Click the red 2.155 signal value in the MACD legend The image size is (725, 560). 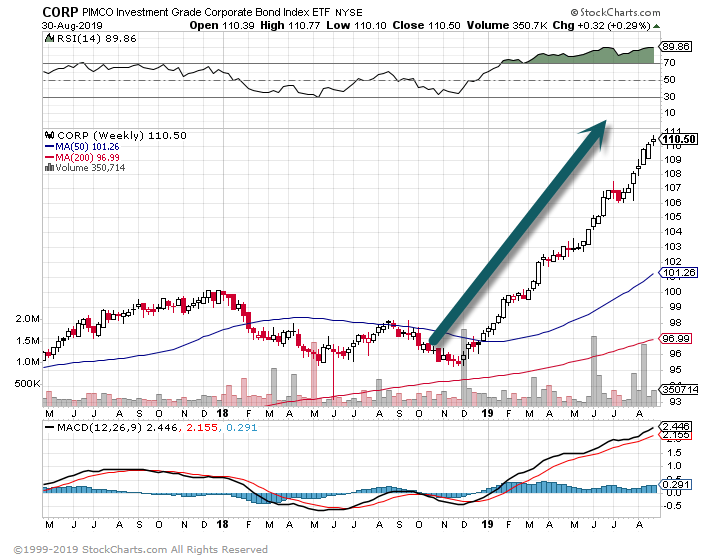202,428
